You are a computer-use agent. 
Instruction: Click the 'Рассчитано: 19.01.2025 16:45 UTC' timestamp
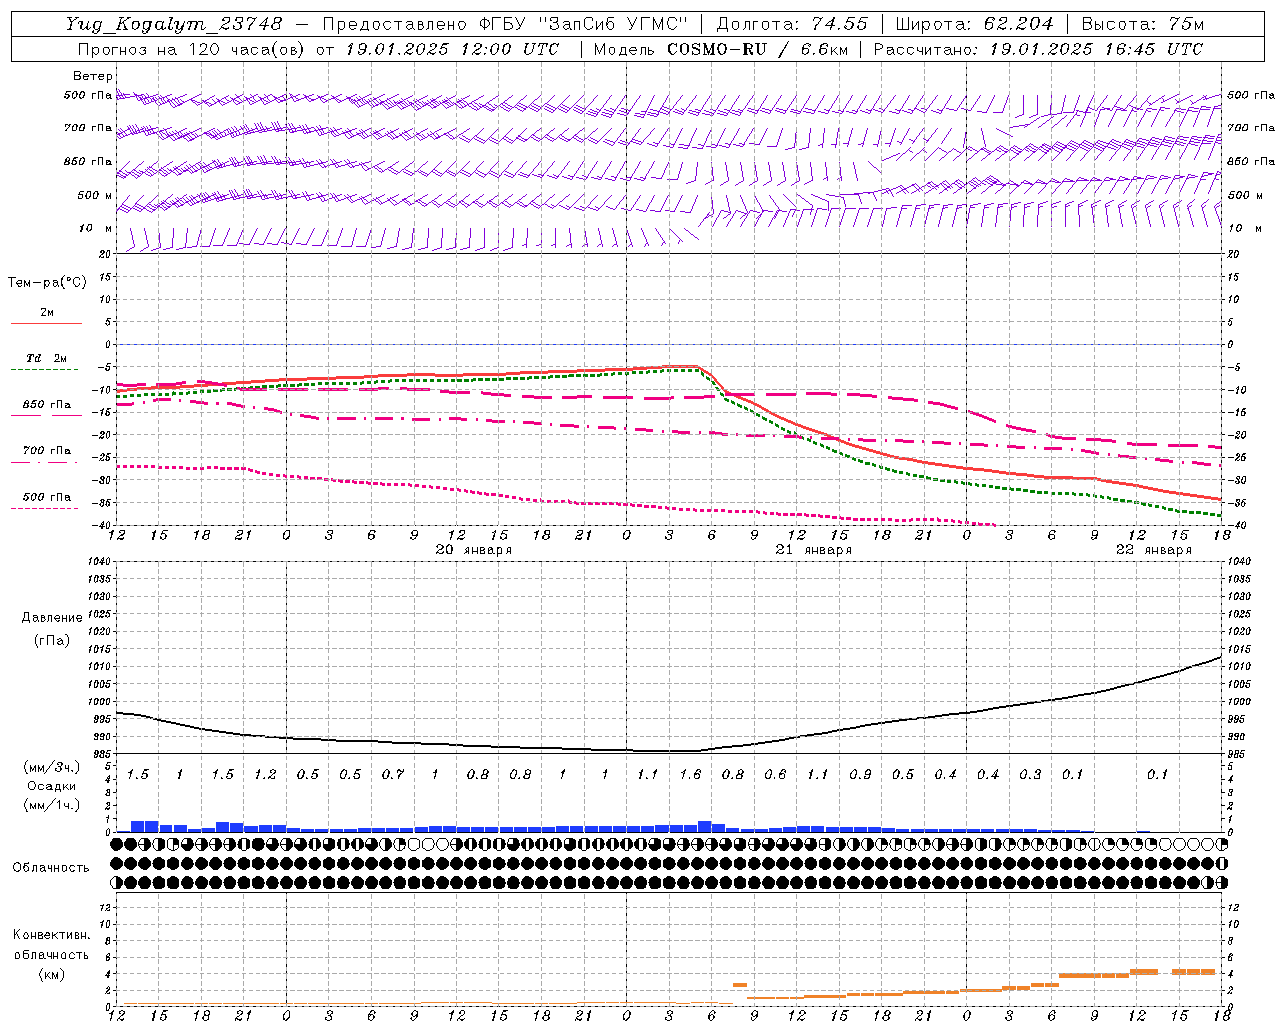(1038, 49)
